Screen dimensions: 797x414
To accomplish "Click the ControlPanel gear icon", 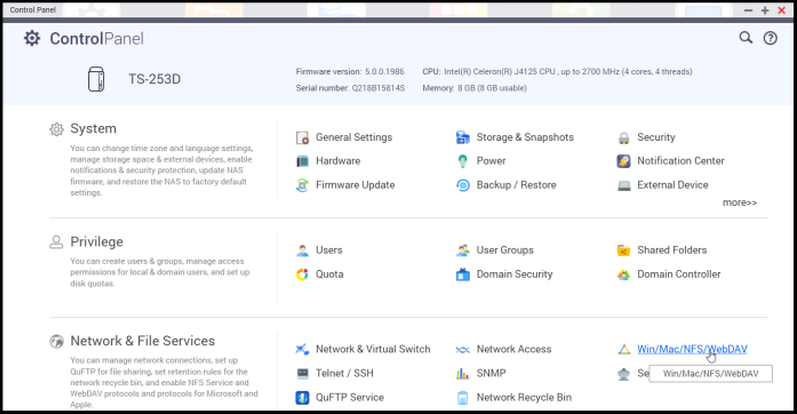I will coord(32,38).
